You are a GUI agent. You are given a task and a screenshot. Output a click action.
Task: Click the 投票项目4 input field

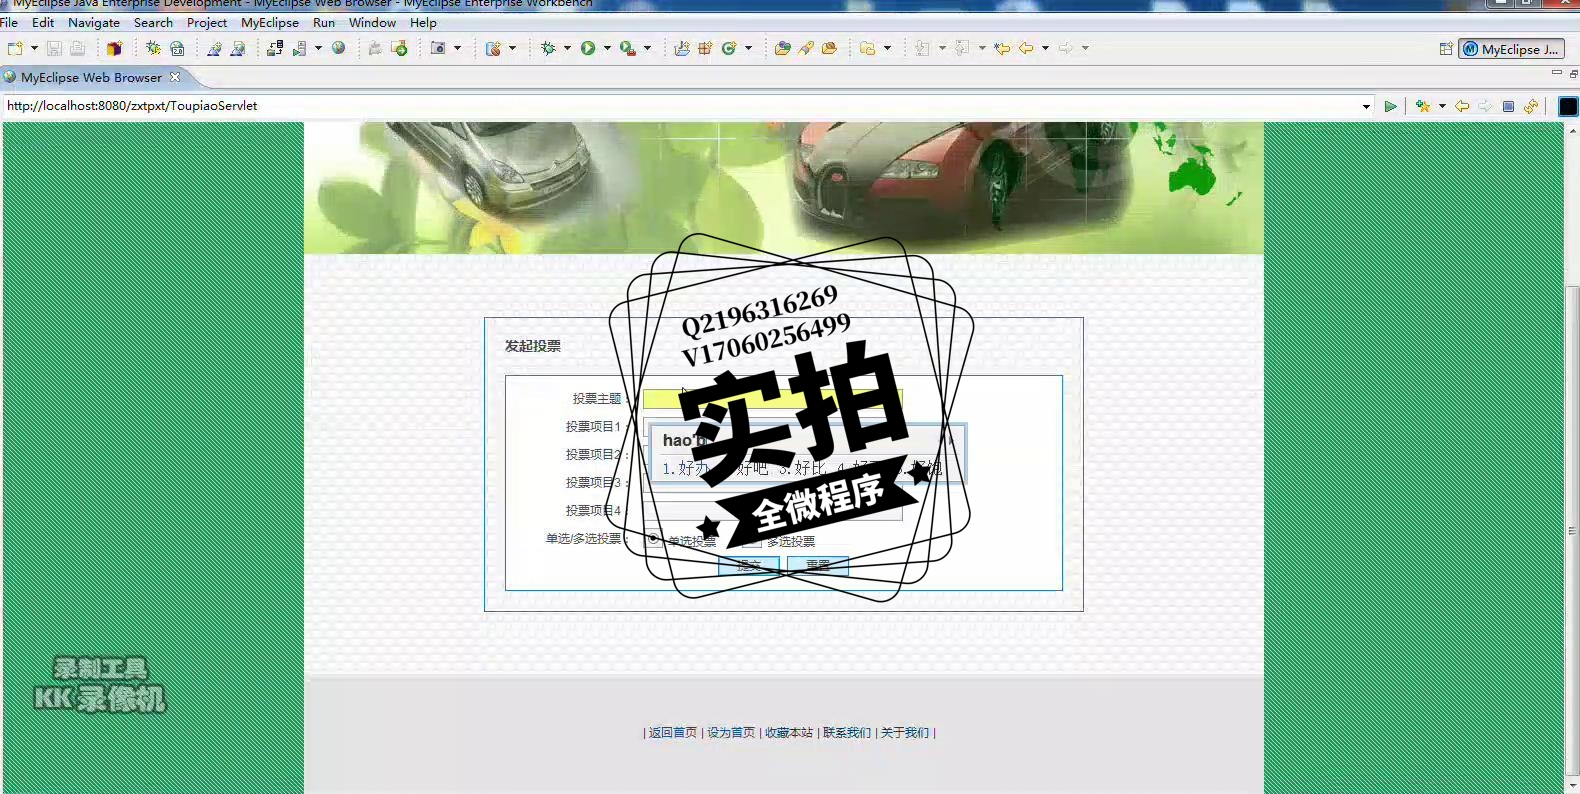click(x=773, y=510)
